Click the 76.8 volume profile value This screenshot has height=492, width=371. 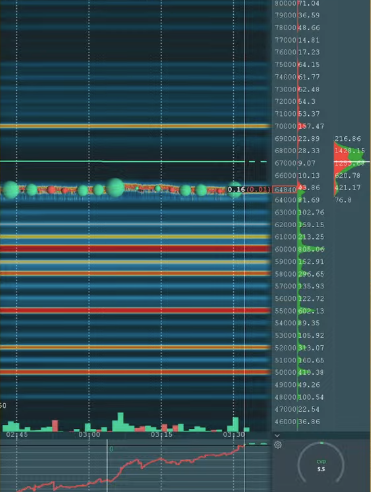click(343, 200)
